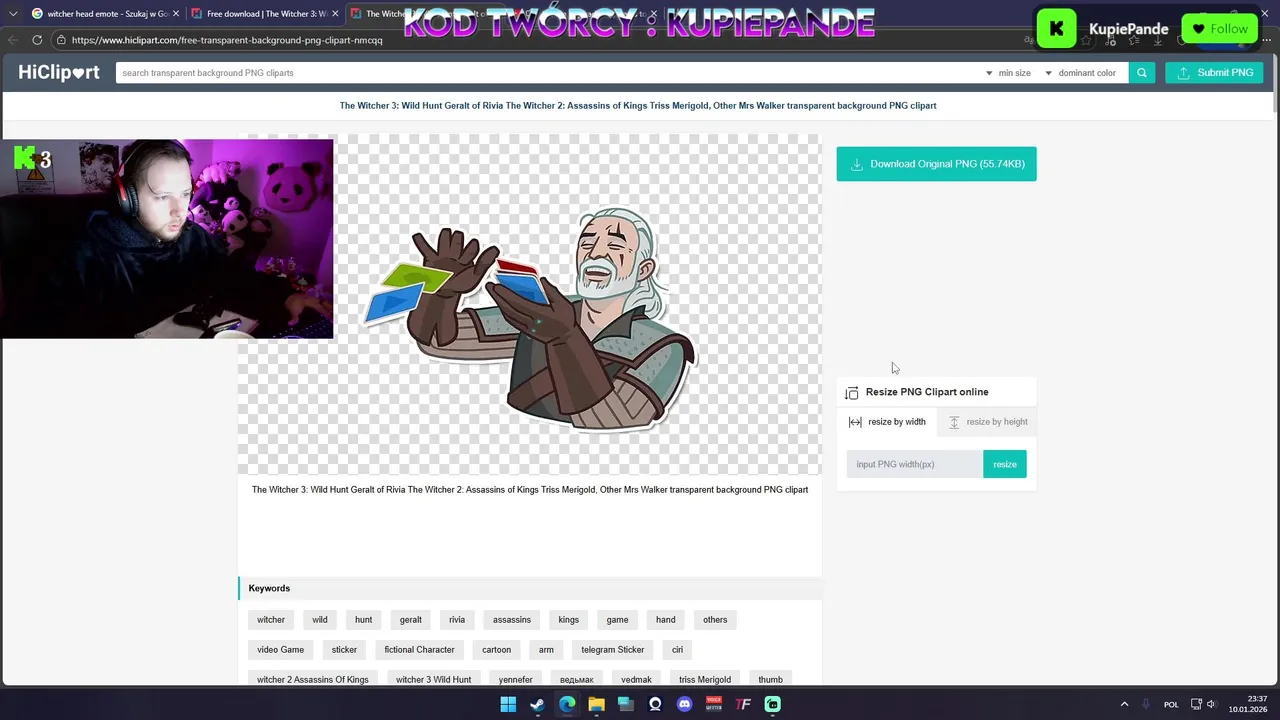Click the rivia keyword tag
The height and width of the screenshot is (720, 1280).
pos(457,620)
